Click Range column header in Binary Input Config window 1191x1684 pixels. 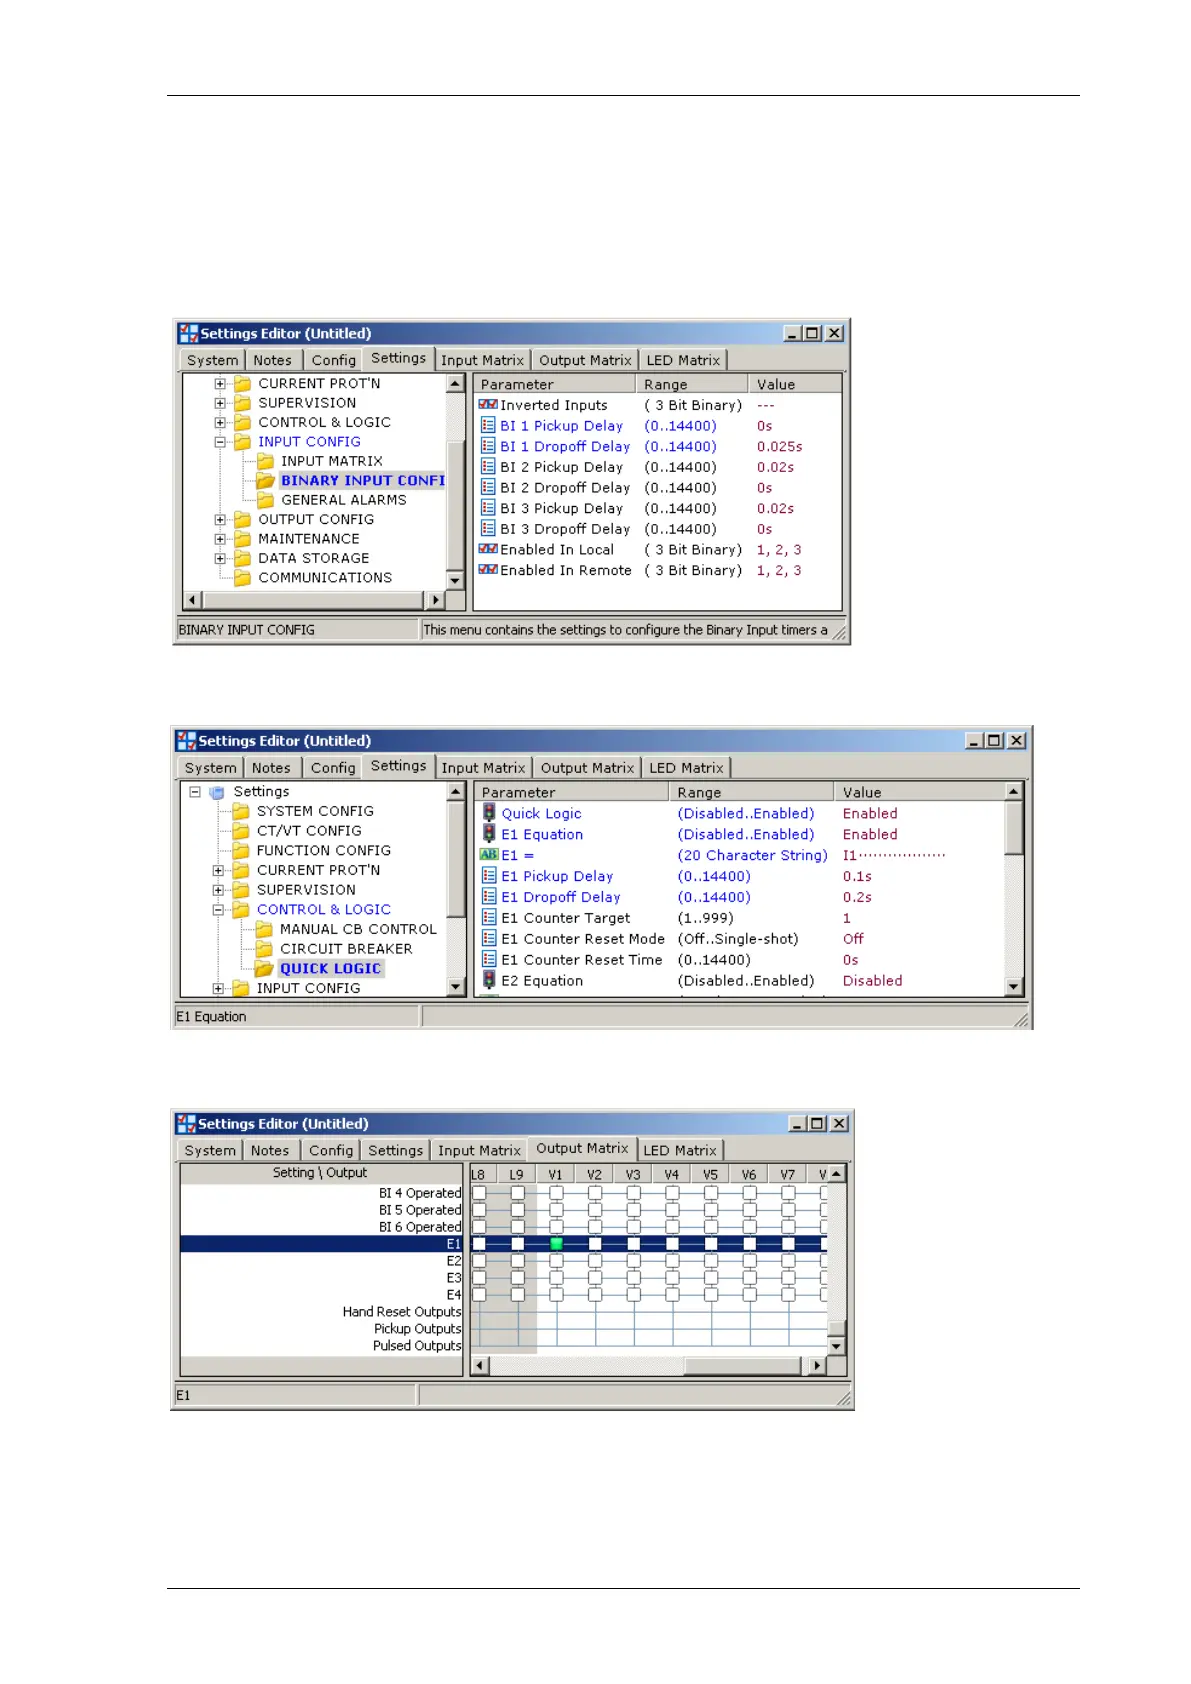coord(692,384)
